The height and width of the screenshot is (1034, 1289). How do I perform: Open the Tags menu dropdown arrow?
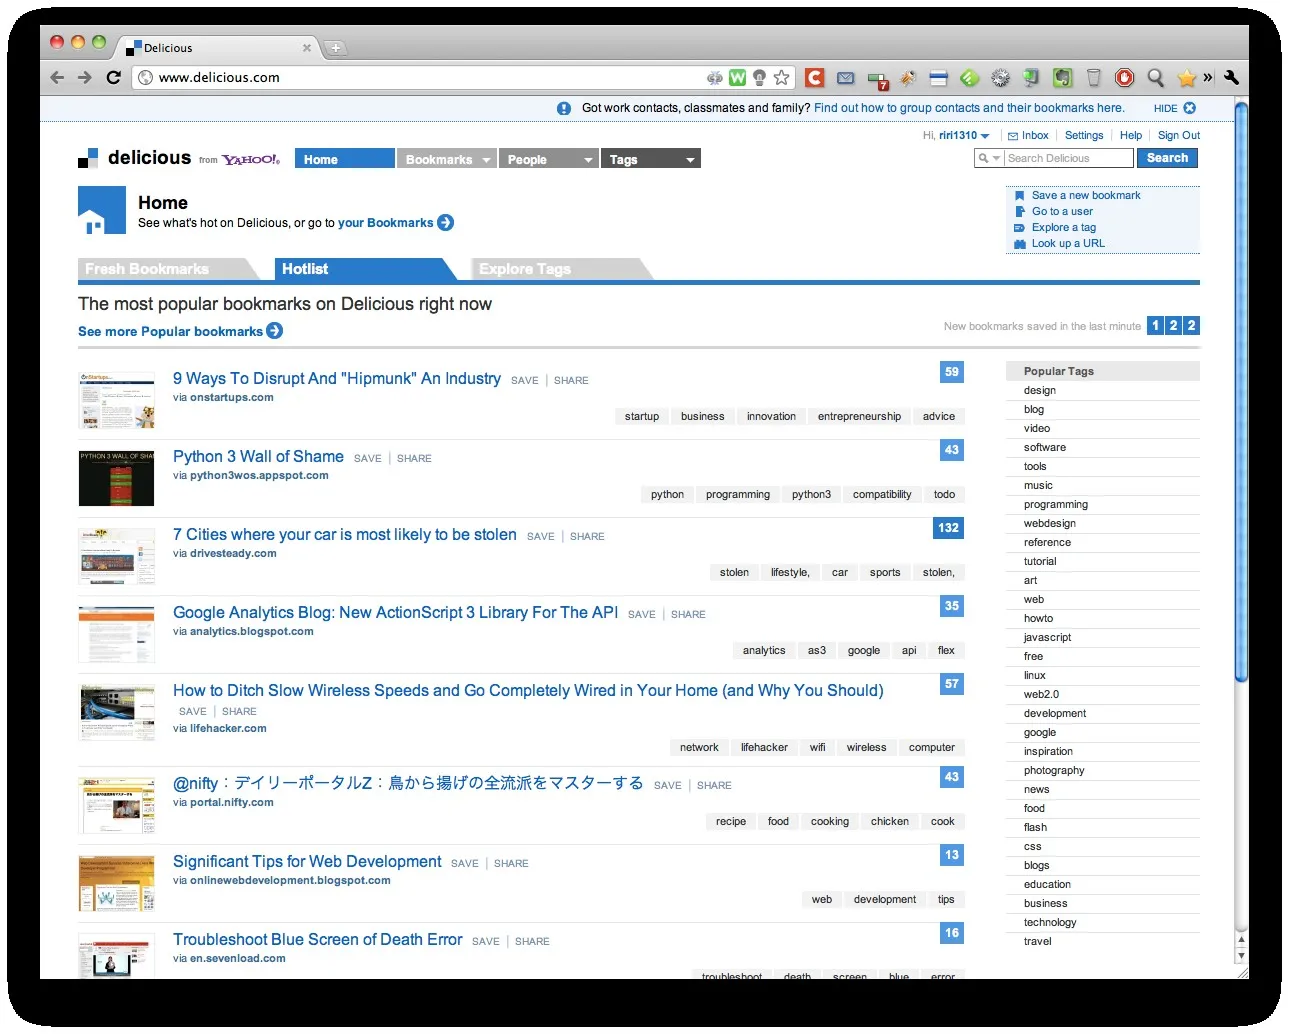click(x=690, y=160)
